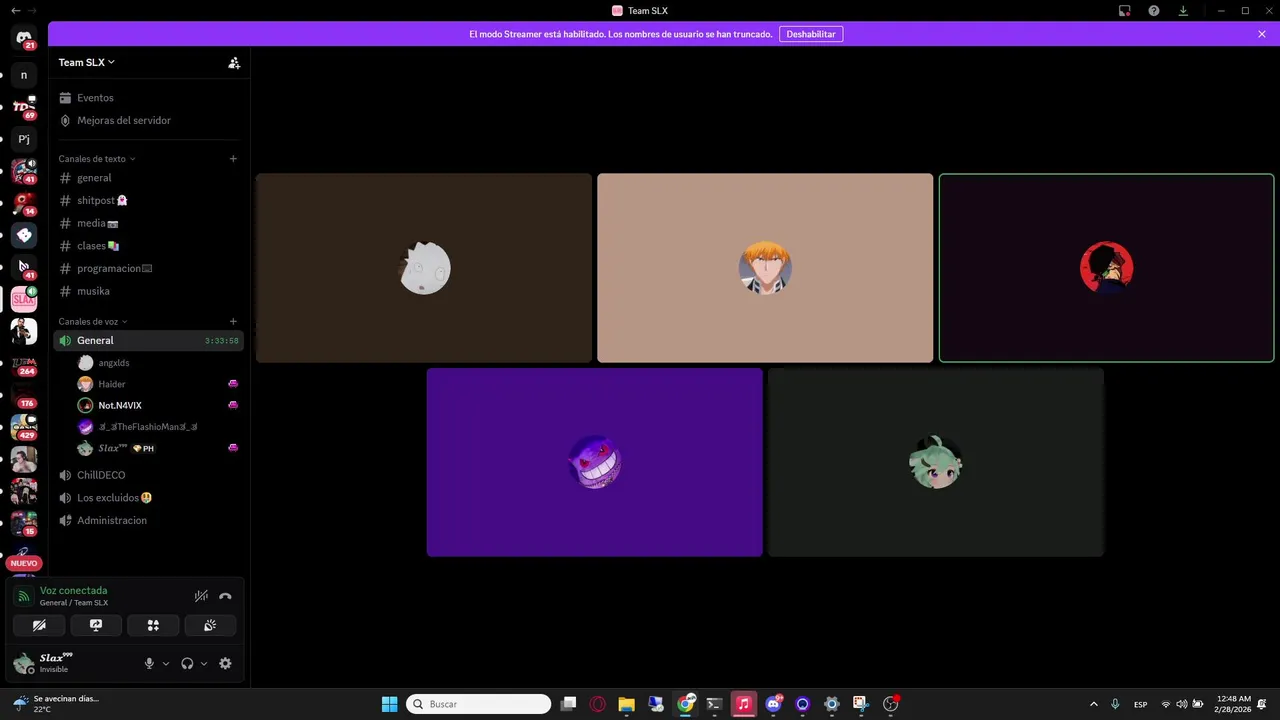
Task: Select General voice channel
Action: click(148, 340)
